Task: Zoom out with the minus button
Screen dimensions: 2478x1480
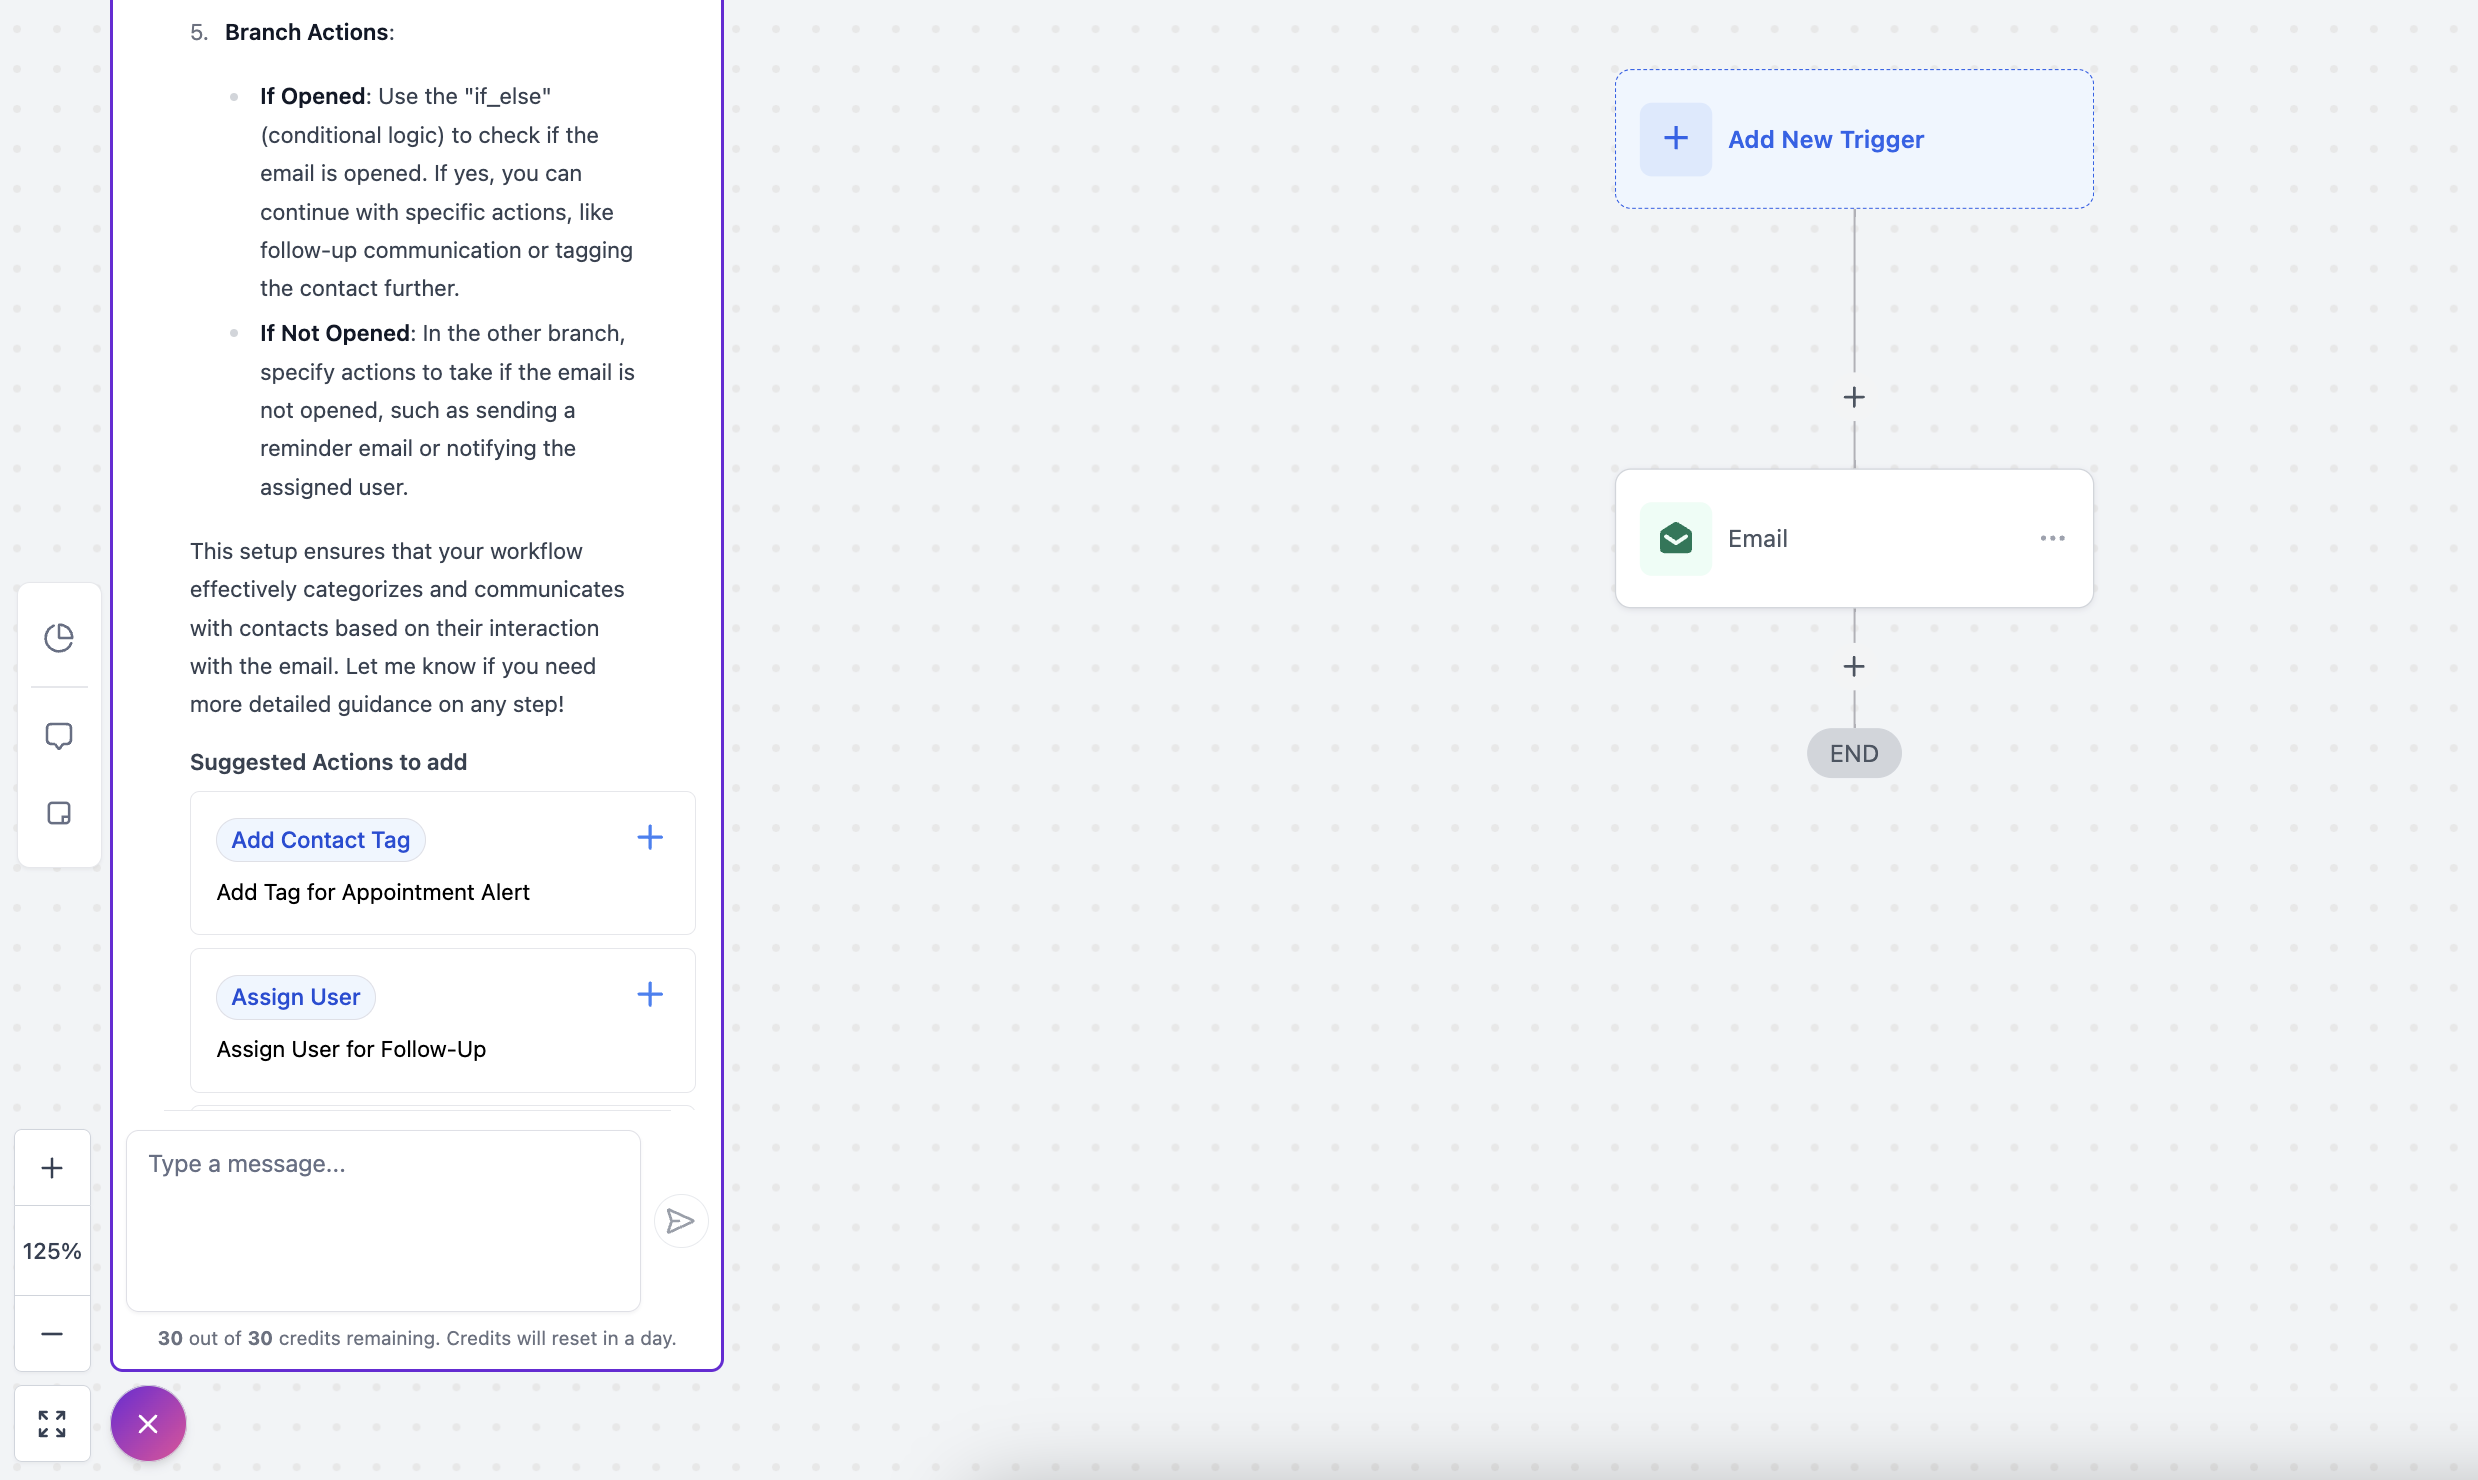Action: pyautogui.click(x=52, y=1334)
